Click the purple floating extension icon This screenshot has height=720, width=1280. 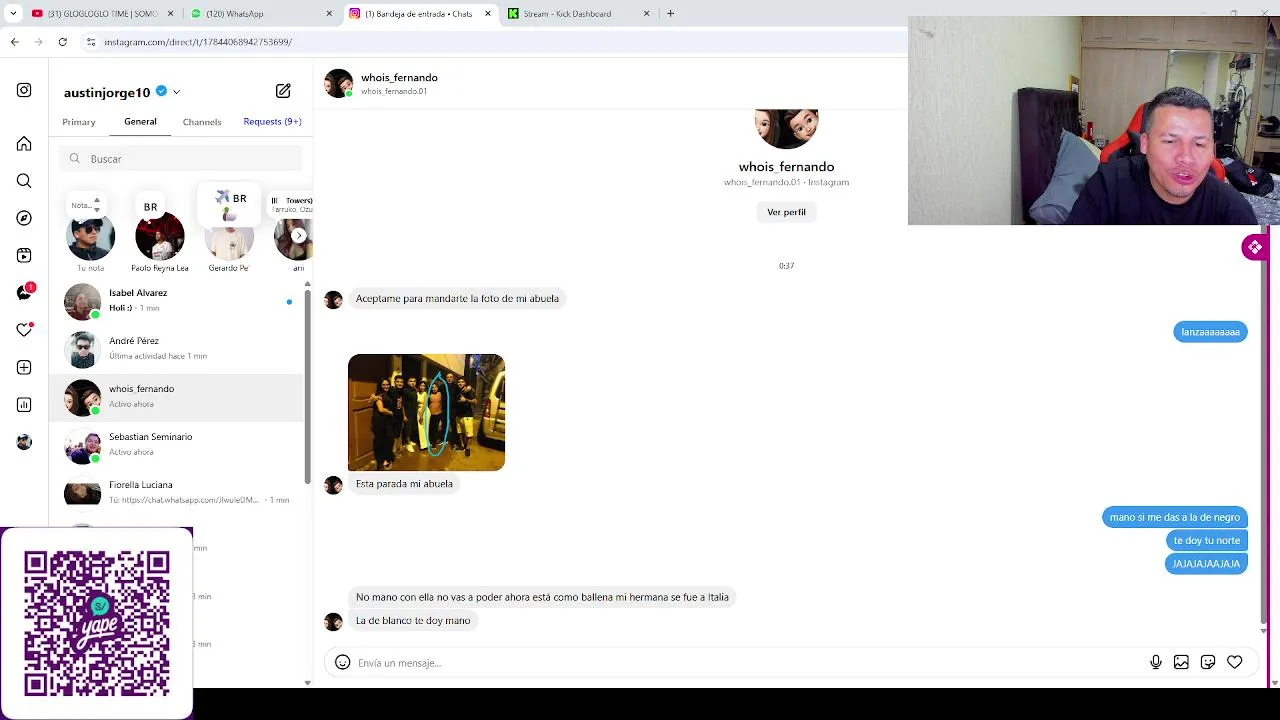[1255, 247]
